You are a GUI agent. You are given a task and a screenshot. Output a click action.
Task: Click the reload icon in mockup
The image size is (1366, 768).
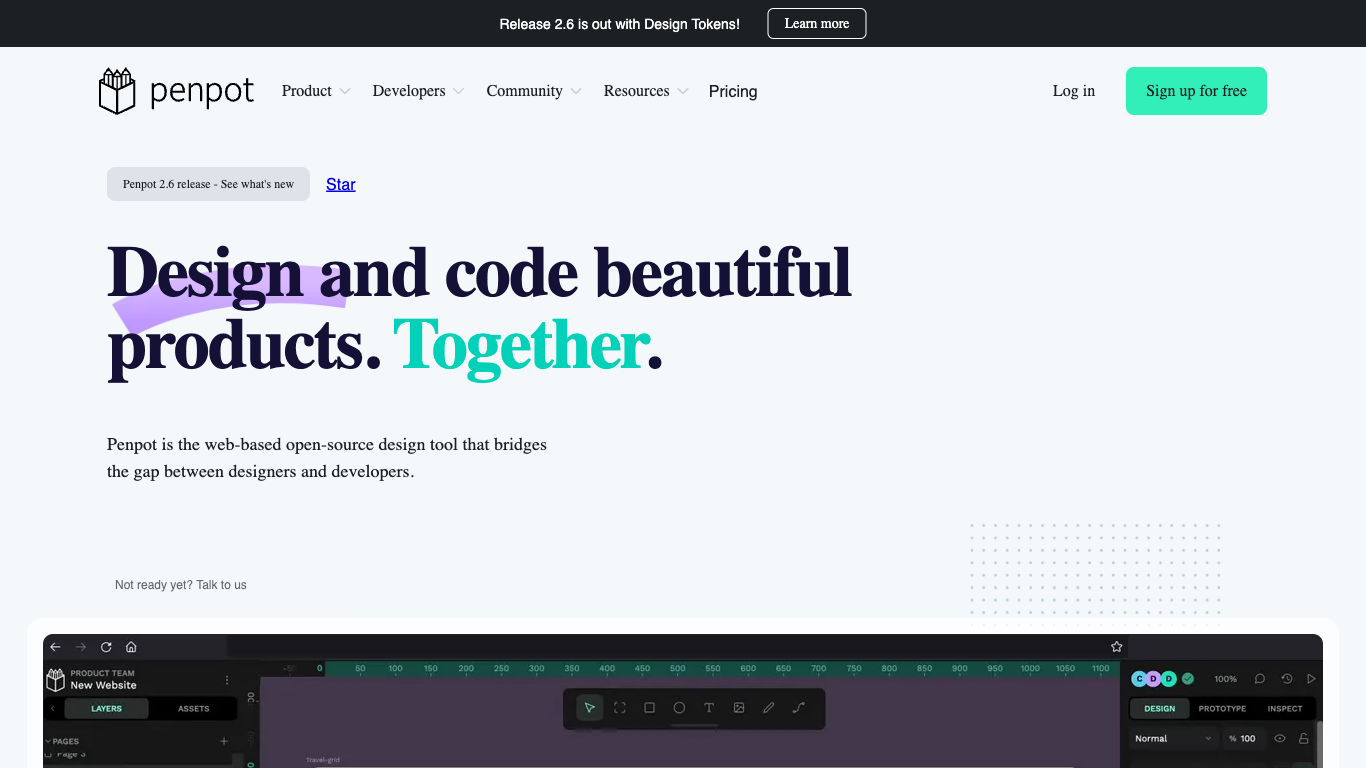click(106, 647)
